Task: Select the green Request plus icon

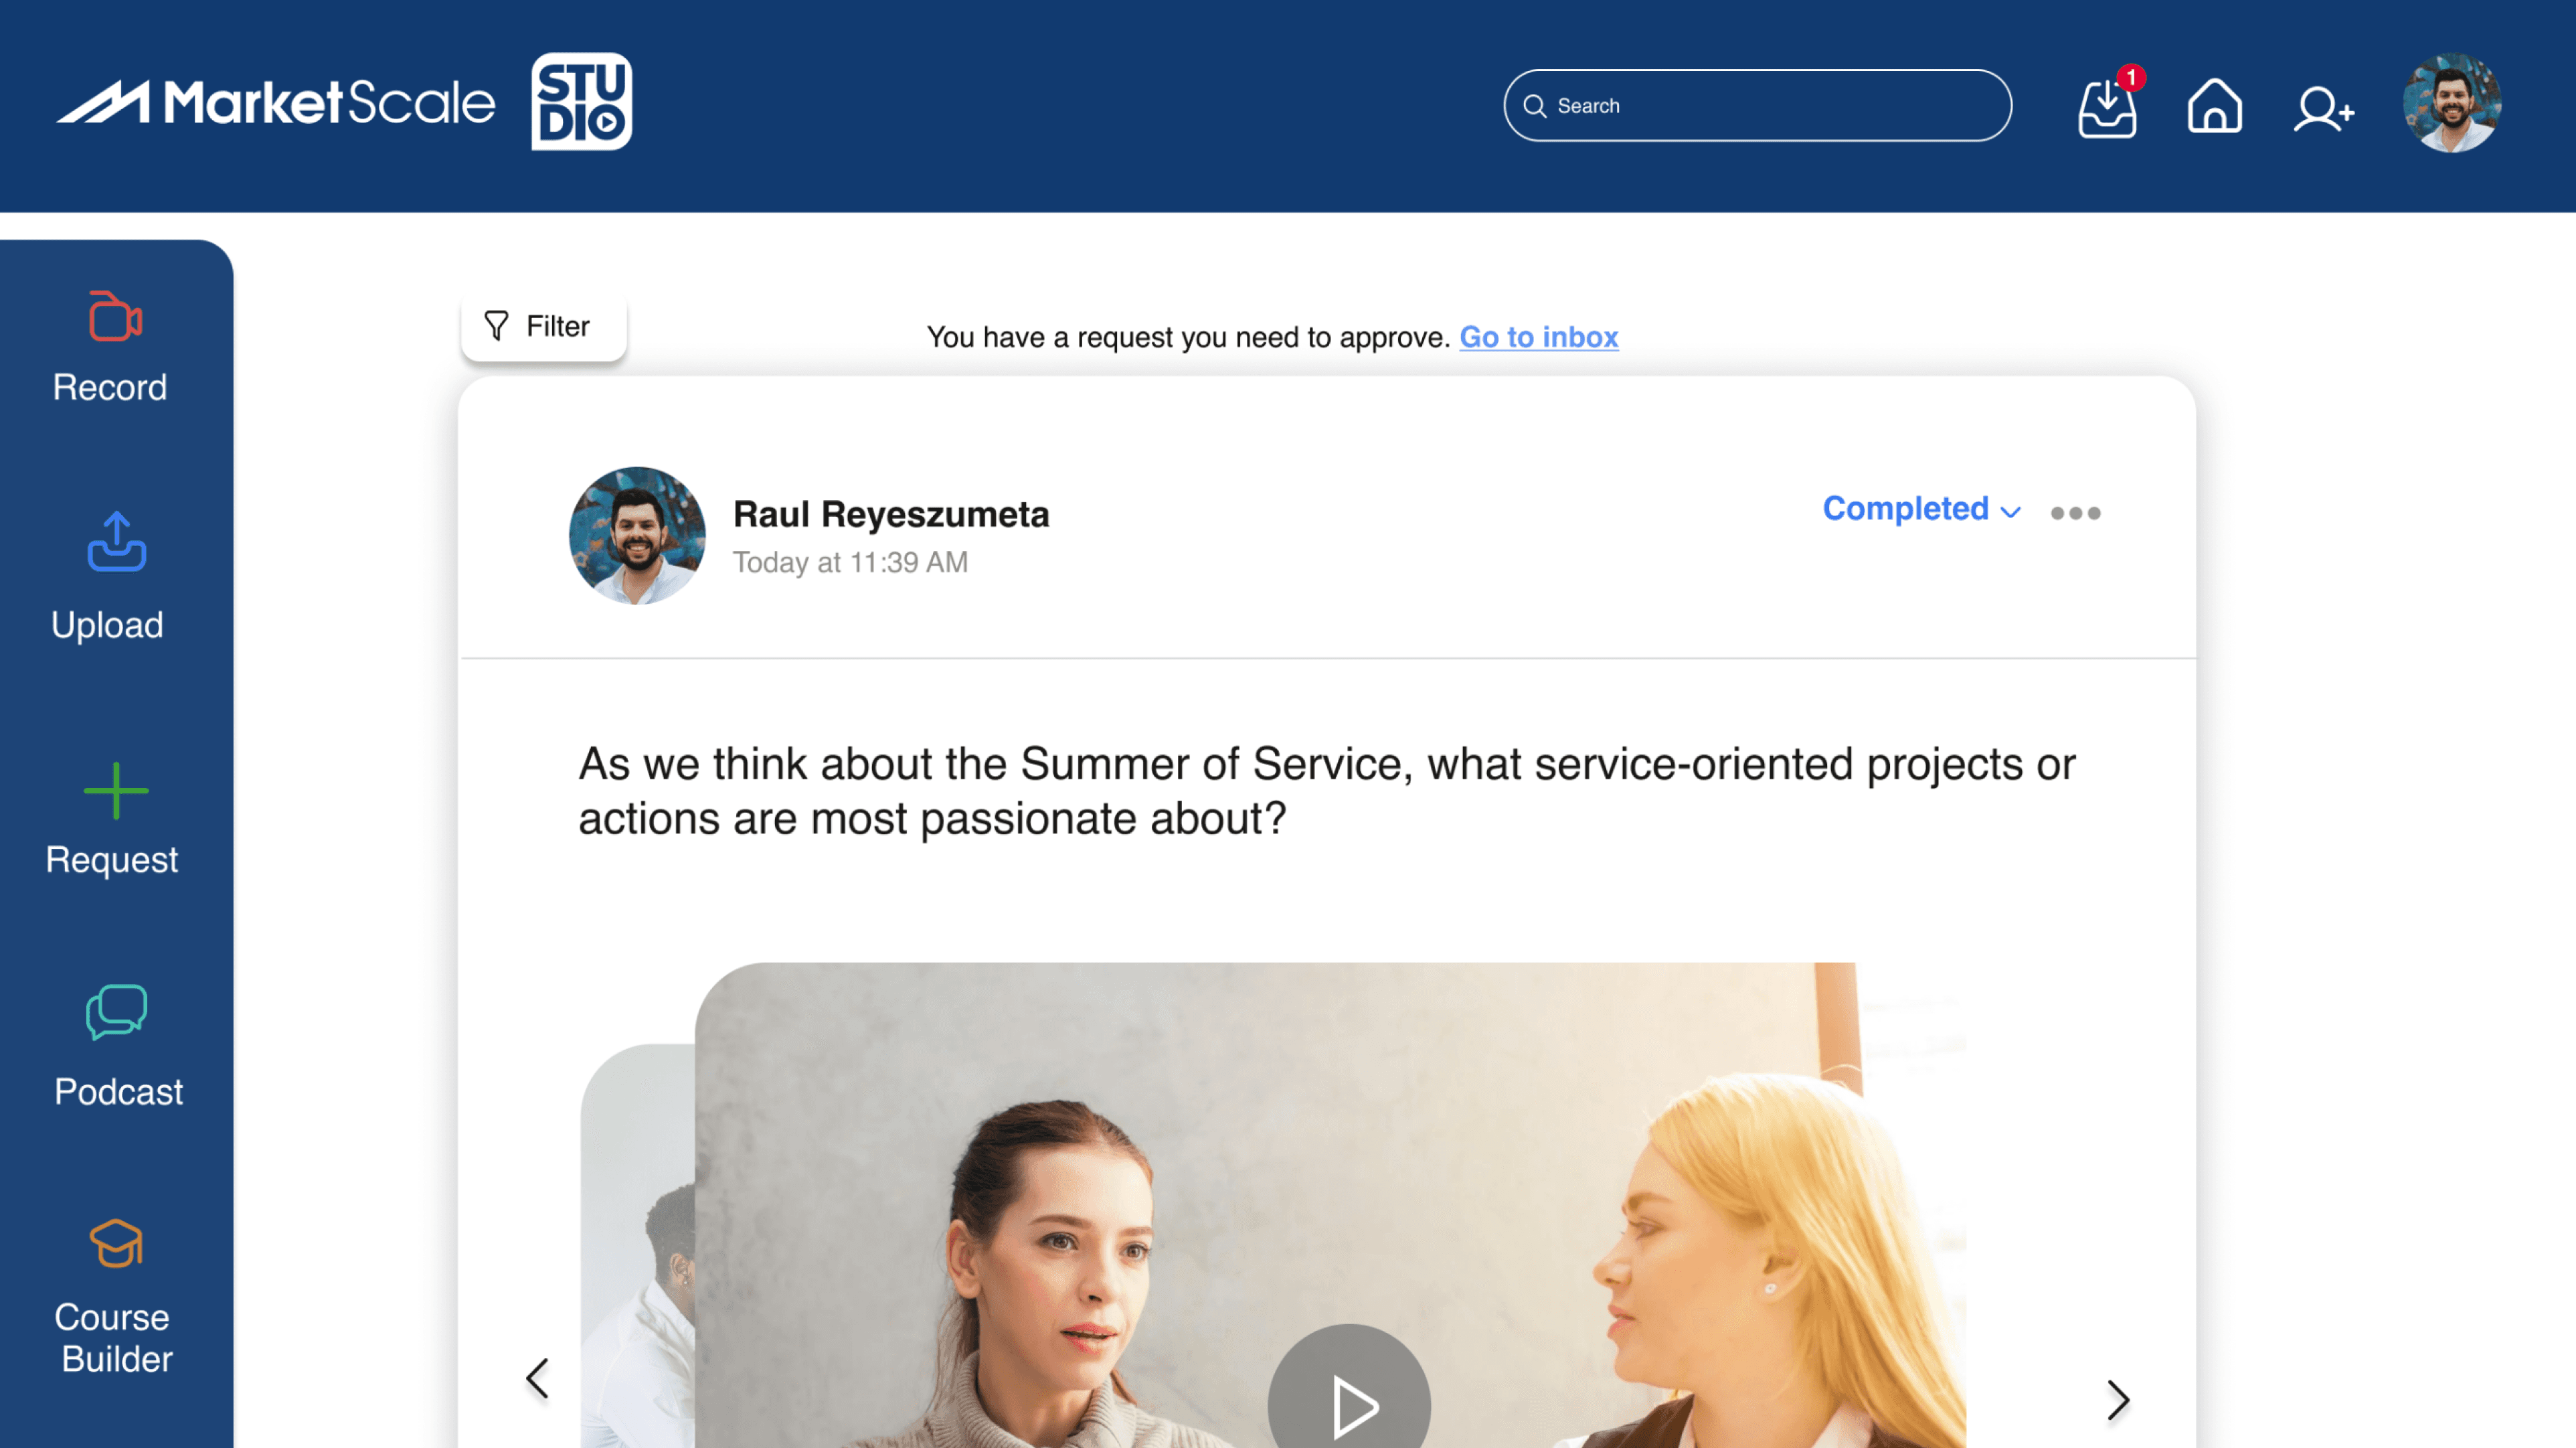Action: click(116, 790)
